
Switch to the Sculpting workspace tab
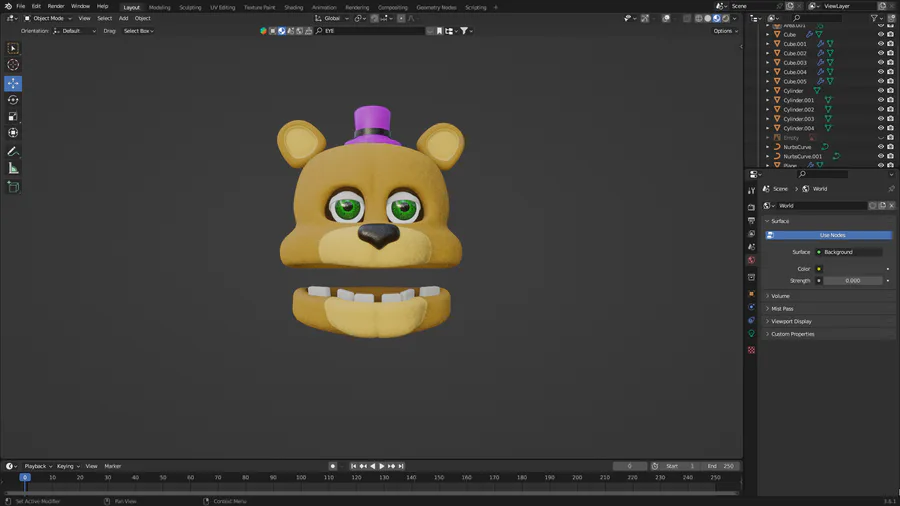coord(190,7)
